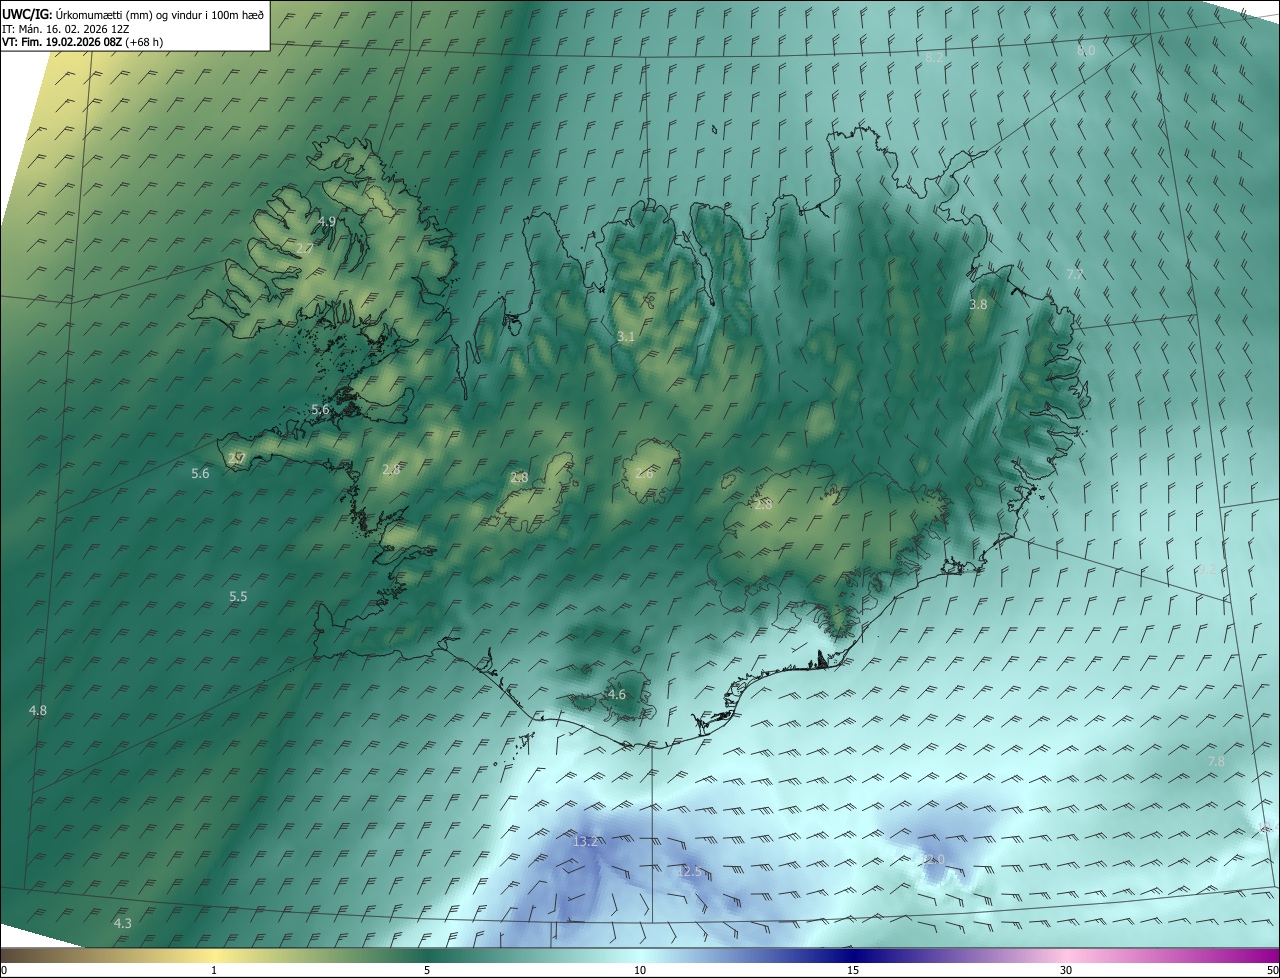The image size is (1280, 978).
Task: Click the 5 tick on the color scale
Action: (427, 970)
